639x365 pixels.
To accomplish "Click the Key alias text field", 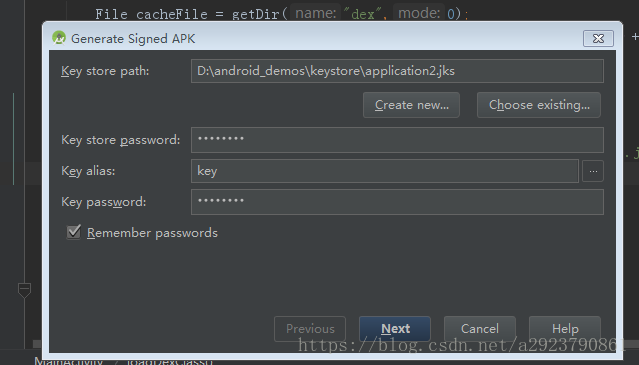I will click(x=385, y=171).
